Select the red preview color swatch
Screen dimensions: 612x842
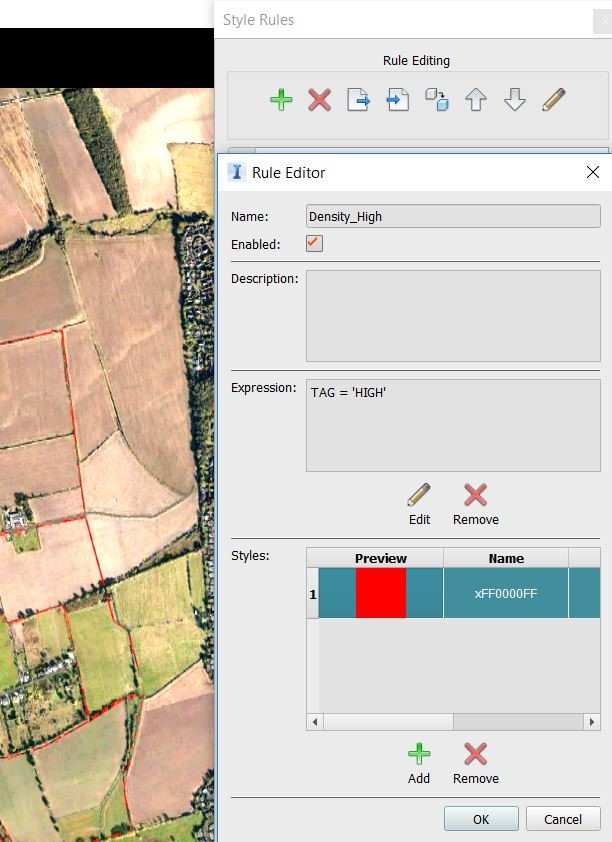pyautogui.click(x=381, y=593)
